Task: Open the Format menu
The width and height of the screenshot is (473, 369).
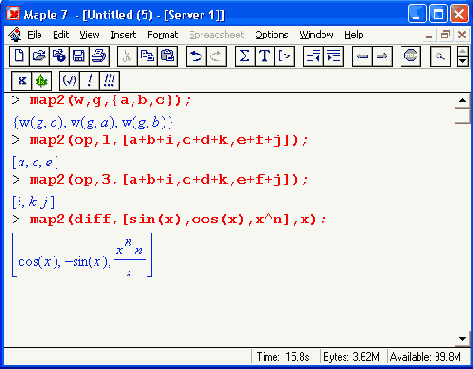Action: 163,35
